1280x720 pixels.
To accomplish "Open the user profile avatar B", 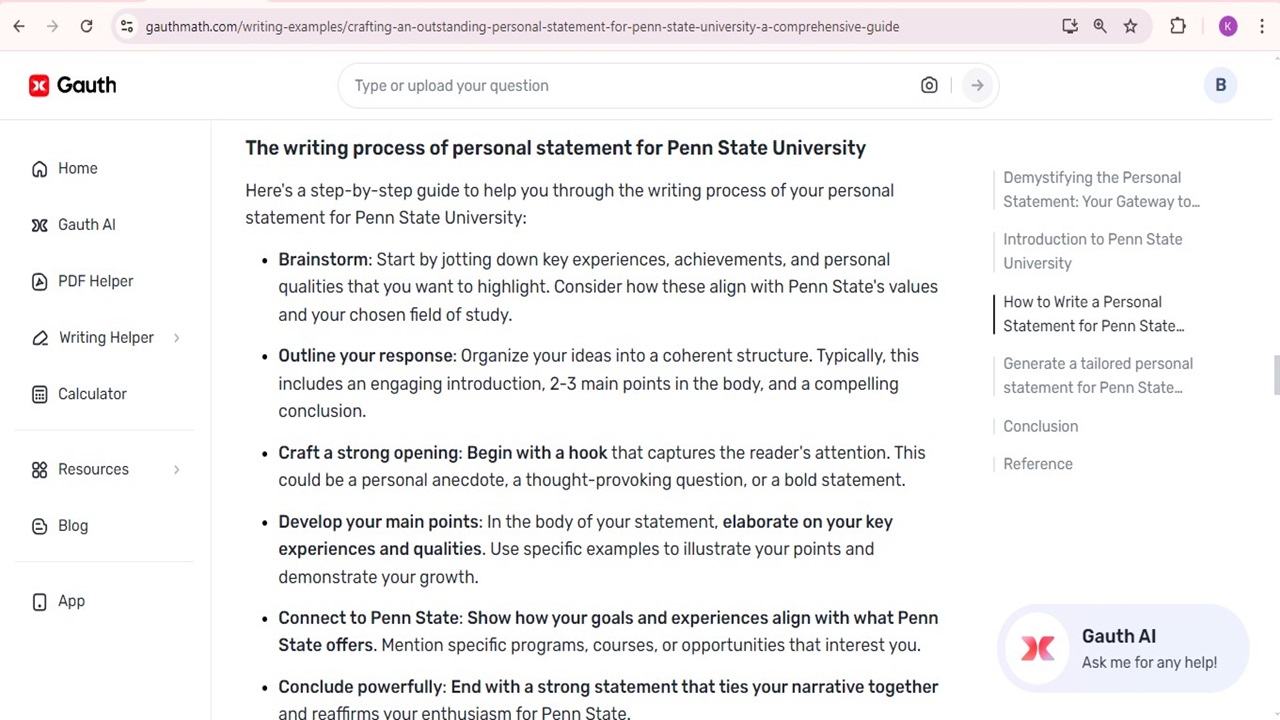I will coord(1220,86).
